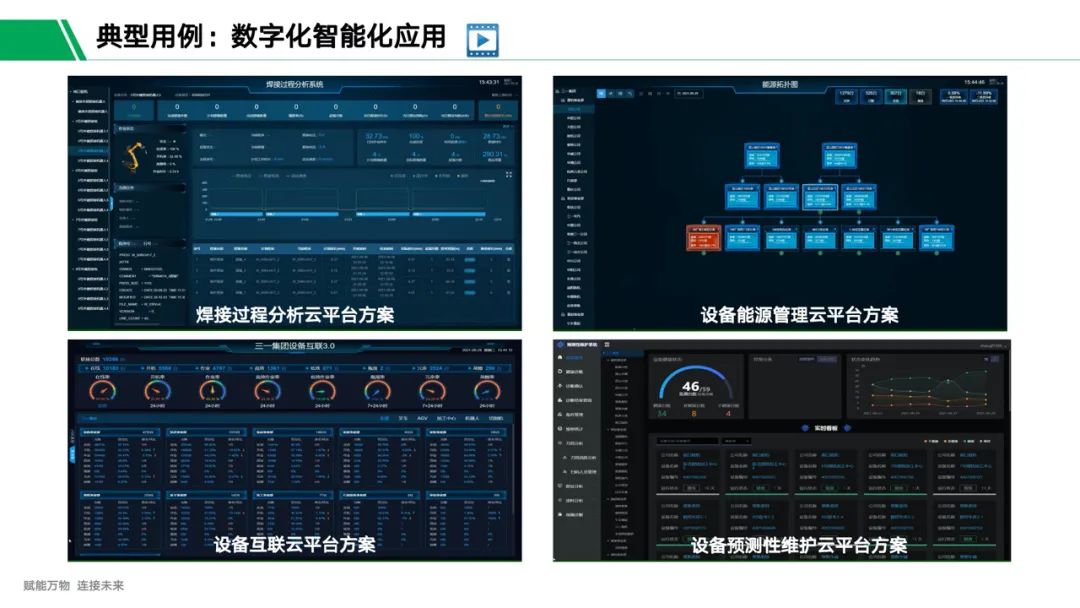1080x608 pixels.
Task: Toggle the blue status pill in first welding table row
Action: click(x=470, y=258)
